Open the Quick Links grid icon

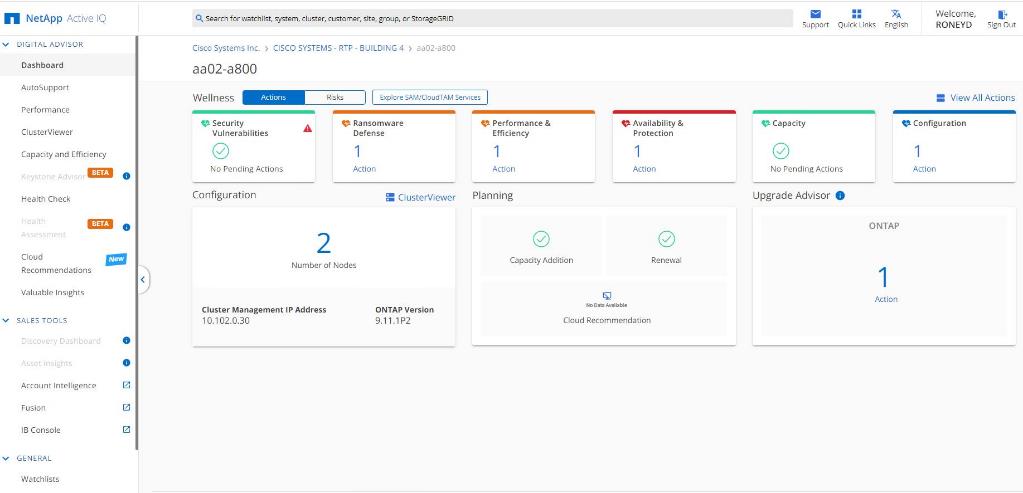[857, 14]
